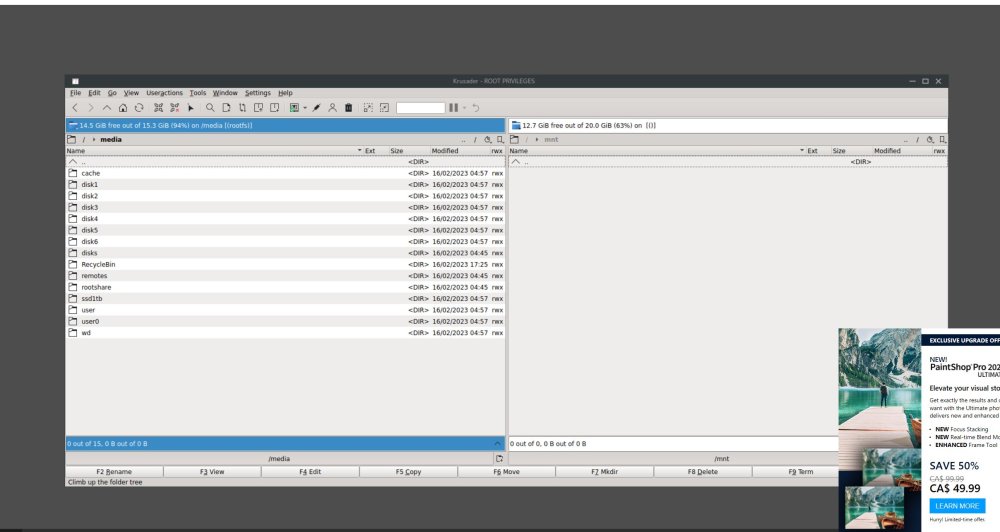The height and width of the screenshot is (532, 1000).
Task: Open the Search magnifier tool
Action: (210, 108)
